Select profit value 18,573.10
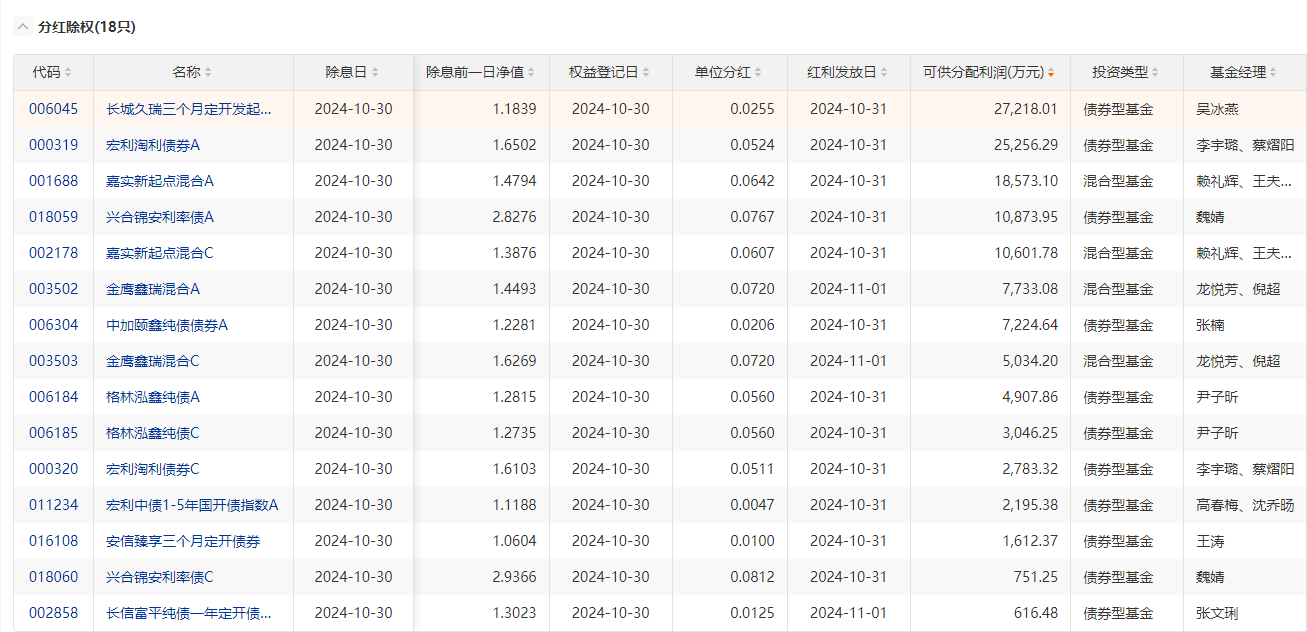The width and height of the screenshot is (1307, 632). click(x=1026, y=181)
